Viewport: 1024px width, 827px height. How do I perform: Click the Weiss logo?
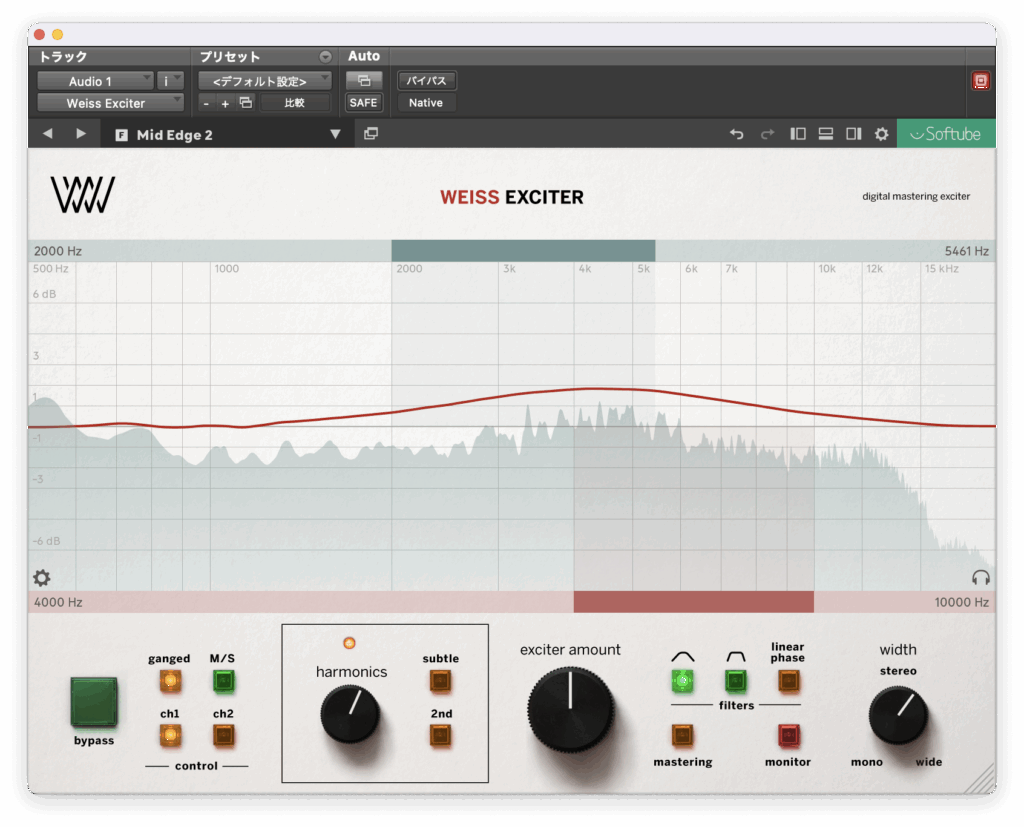tap(83, 194)
